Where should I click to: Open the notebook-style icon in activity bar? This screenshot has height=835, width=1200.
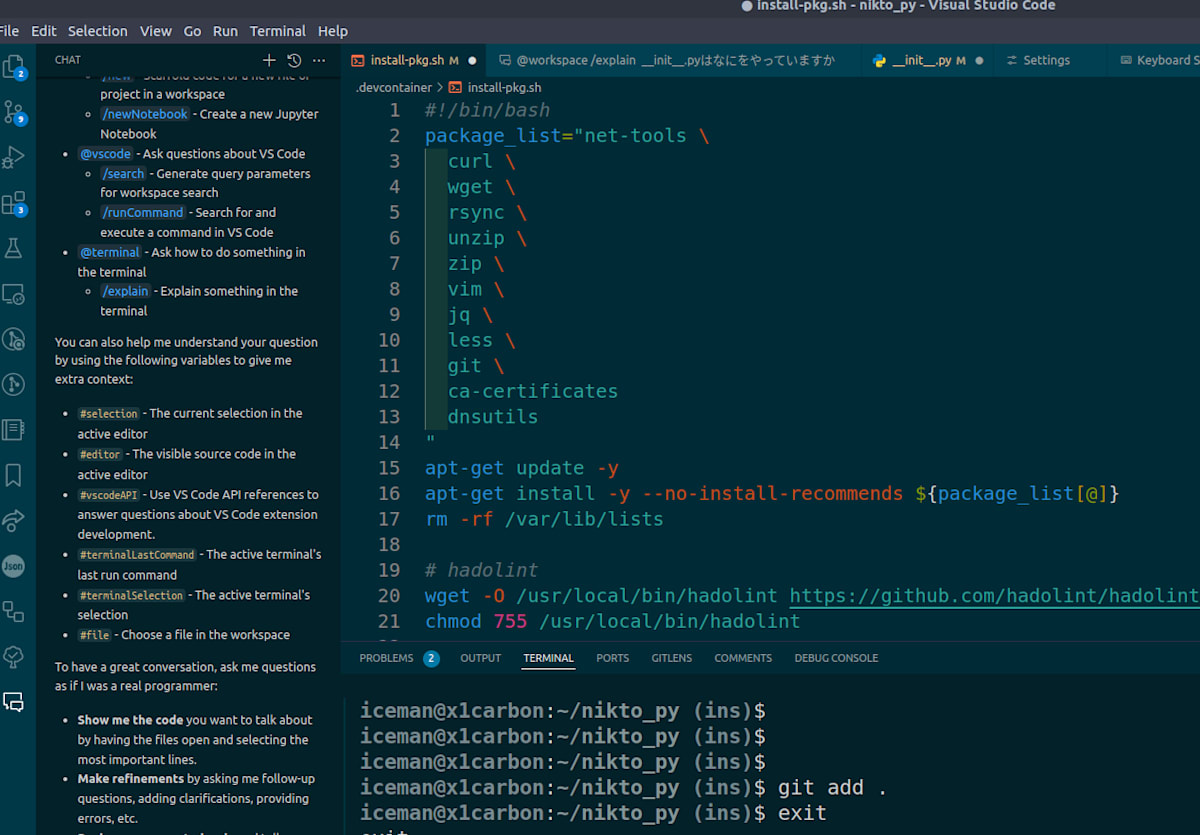[x=14, y=430]
